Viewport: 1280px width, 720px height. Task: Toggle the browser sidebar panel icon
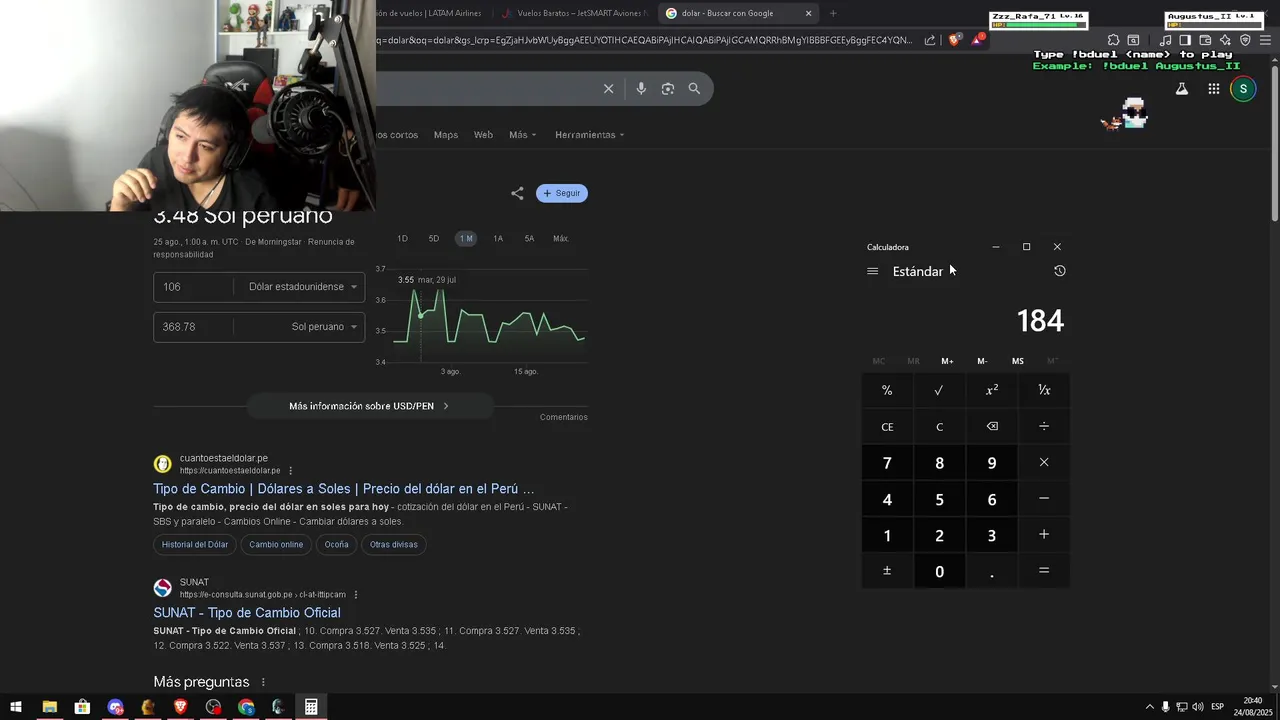tap(1185, 40)
